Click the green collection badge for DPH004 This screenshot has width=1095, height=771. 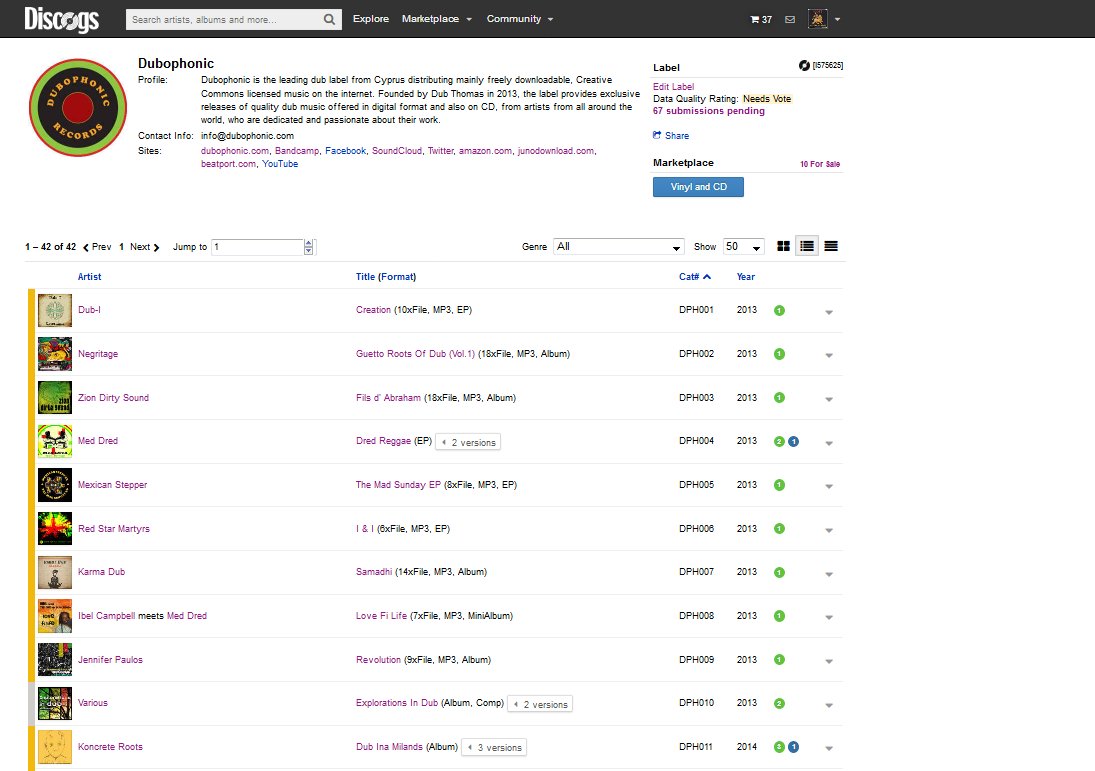point(779,441)
